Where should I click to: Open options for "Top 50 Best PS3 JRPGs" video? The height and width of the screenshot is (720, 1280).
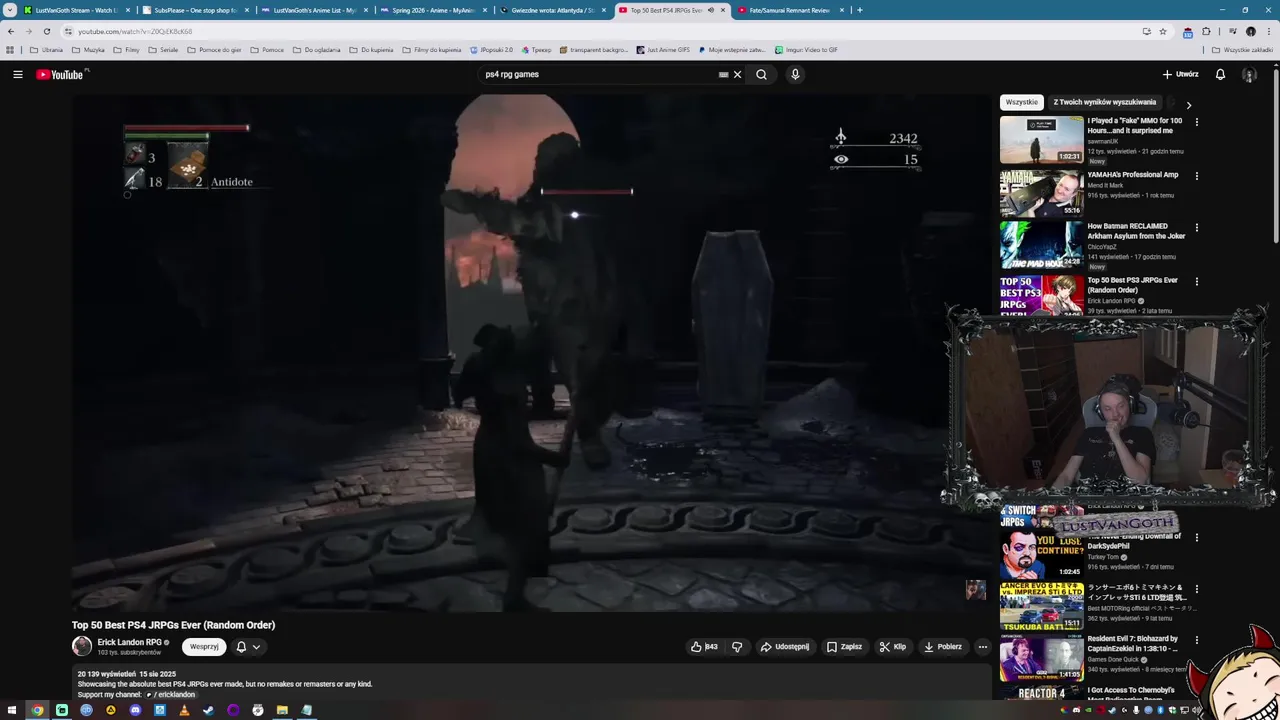tap(1196, 282)
